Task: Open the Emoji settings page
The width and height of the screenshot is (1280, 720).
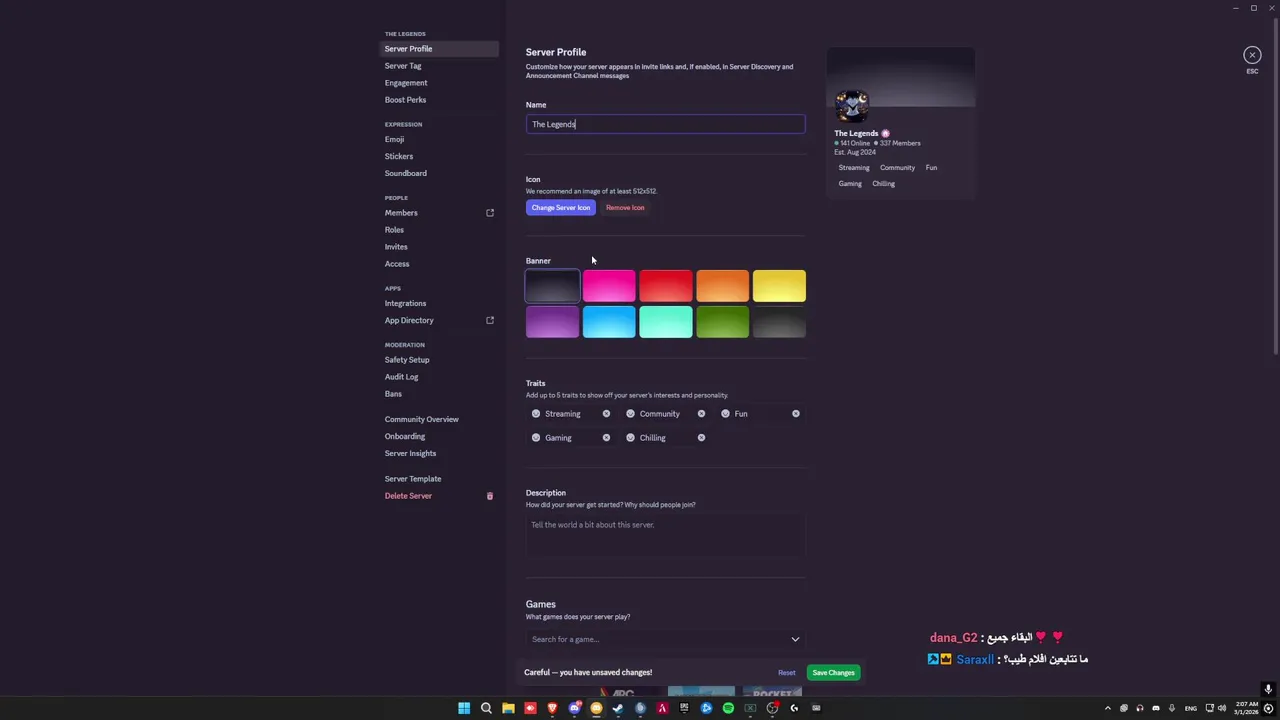Action: click(394, 139)
